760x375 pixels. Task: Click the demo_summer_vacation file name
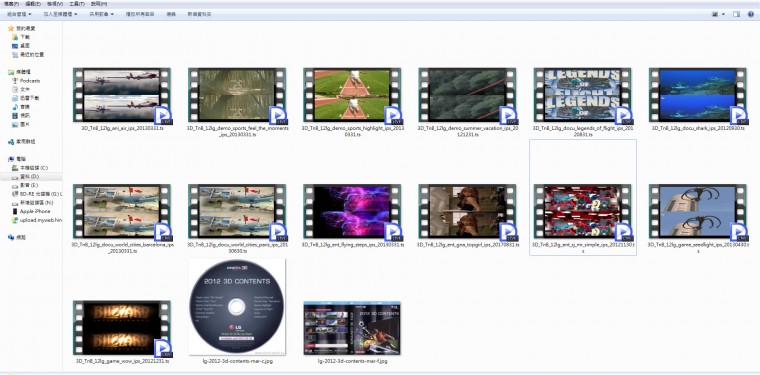coord(468,131)
